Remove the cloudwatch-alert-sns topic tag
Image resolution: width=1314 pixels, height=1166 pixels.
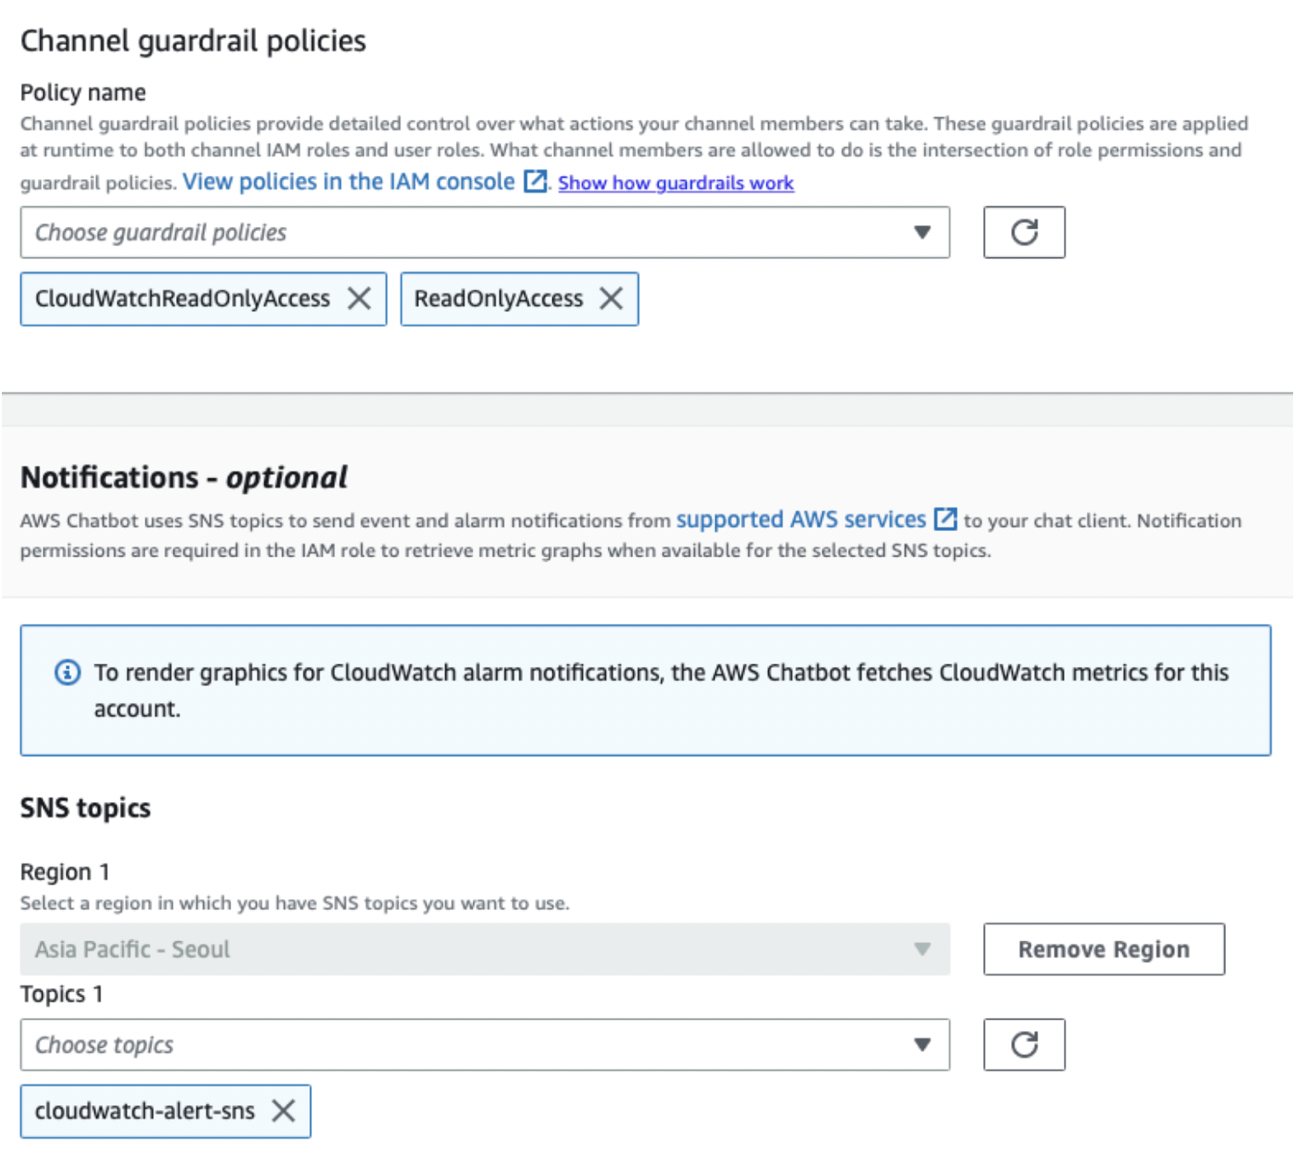coord(284,1110)
